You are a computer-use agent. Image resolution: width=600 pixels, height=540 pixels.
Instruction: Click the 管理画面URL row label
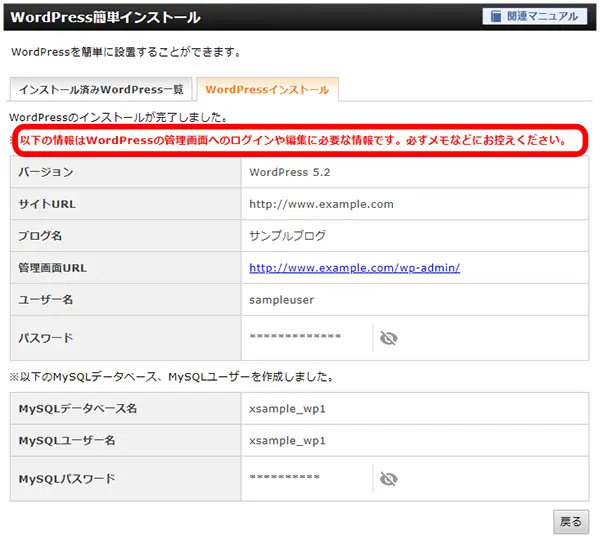[x=54, y=268]
